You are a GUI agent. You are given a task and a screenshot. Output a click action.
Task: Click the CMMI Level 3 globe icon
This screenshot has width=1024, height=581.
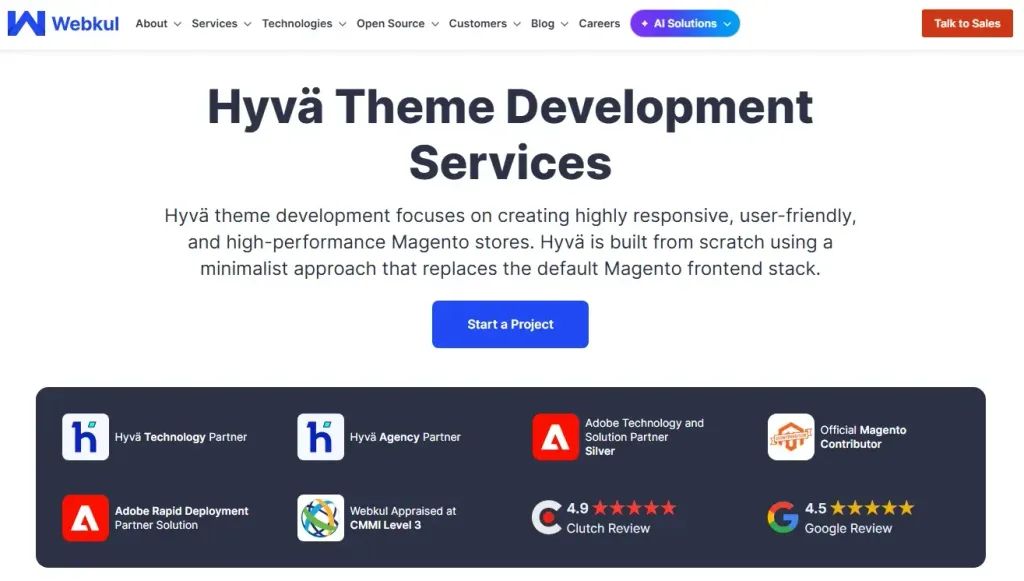[x=321, y=518]
